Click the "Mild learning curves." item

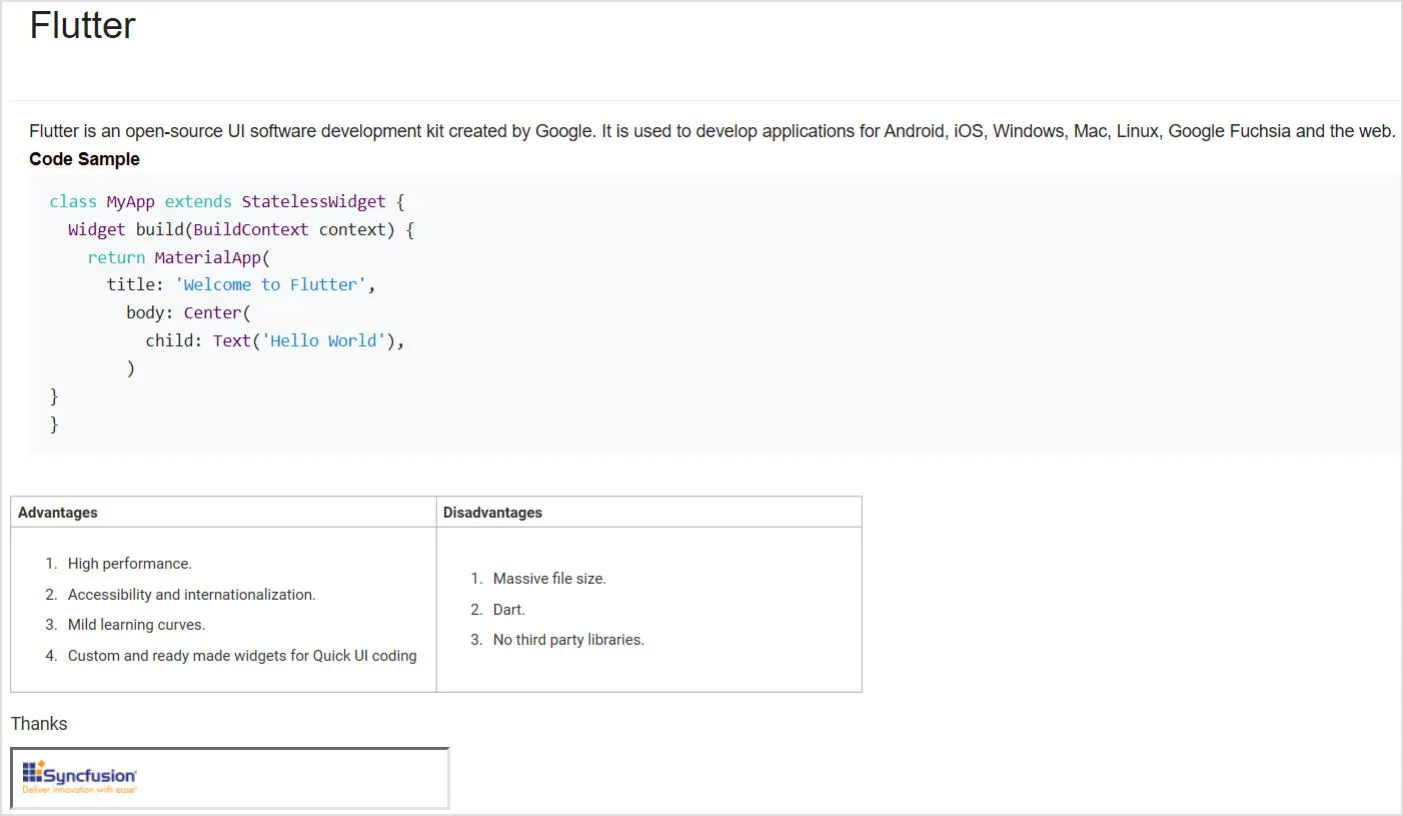point(136,625)
